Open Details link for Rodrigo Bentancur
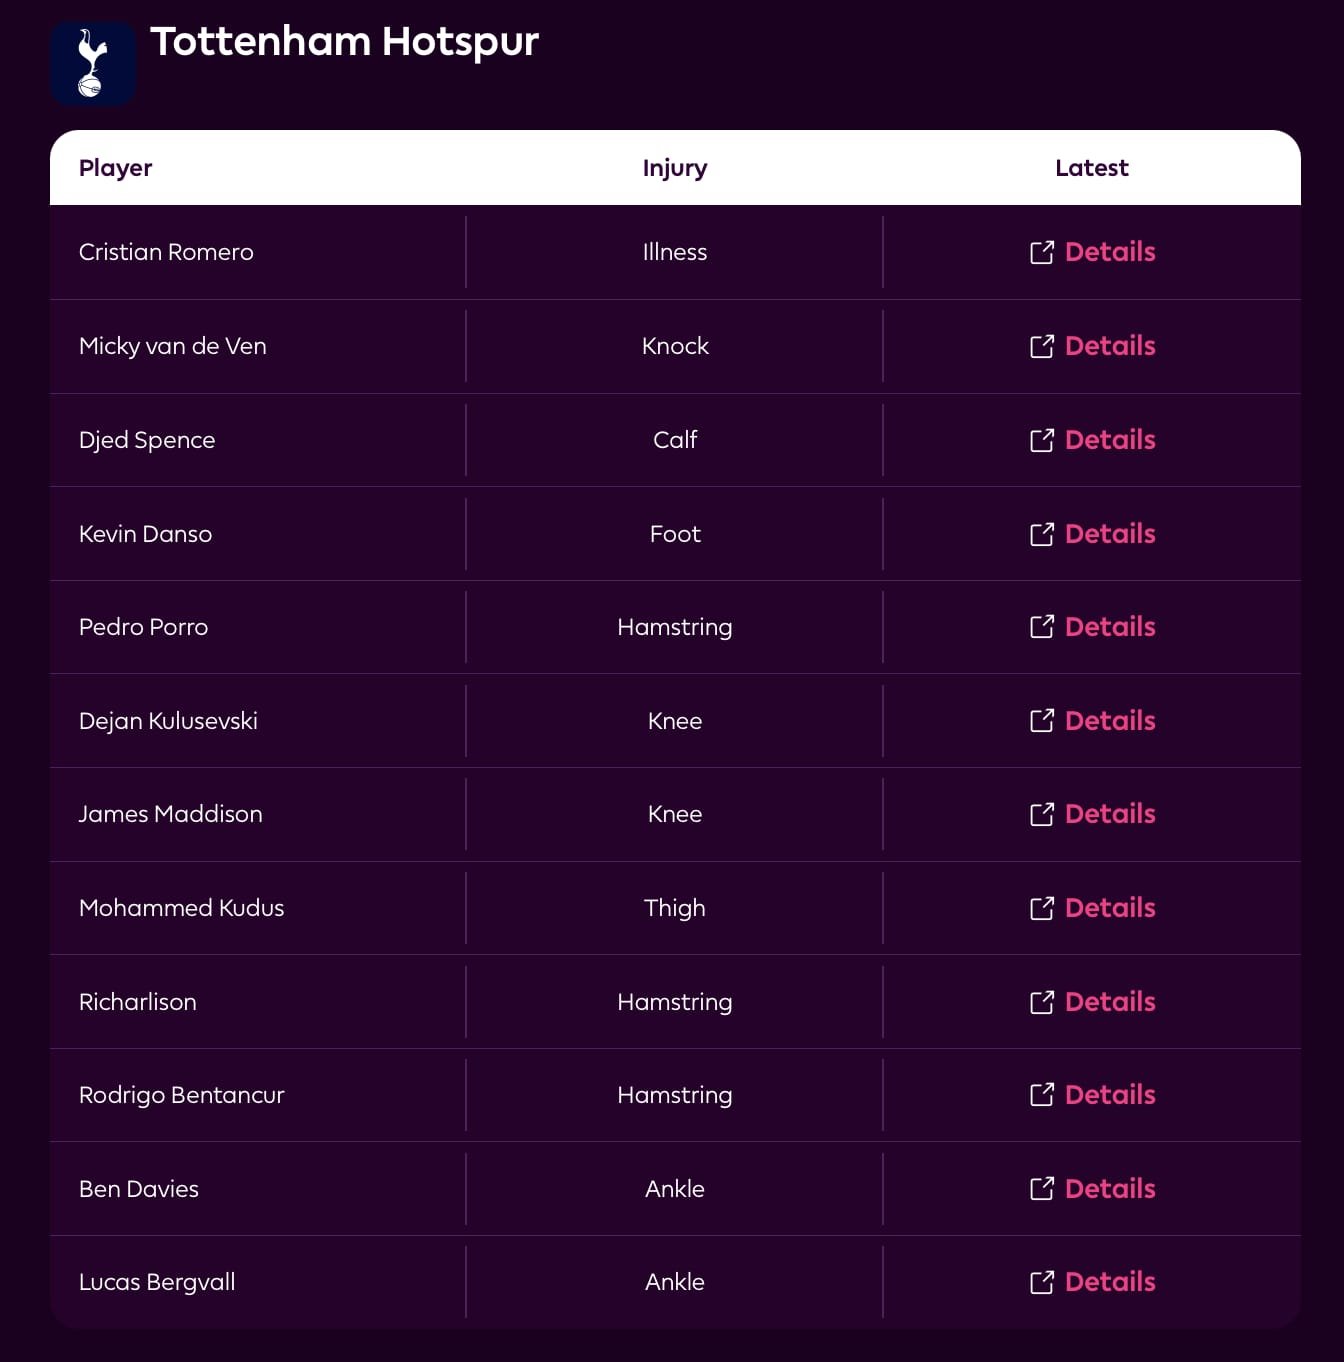Screen dimensions: 1344x1362 (1109, 1095)
